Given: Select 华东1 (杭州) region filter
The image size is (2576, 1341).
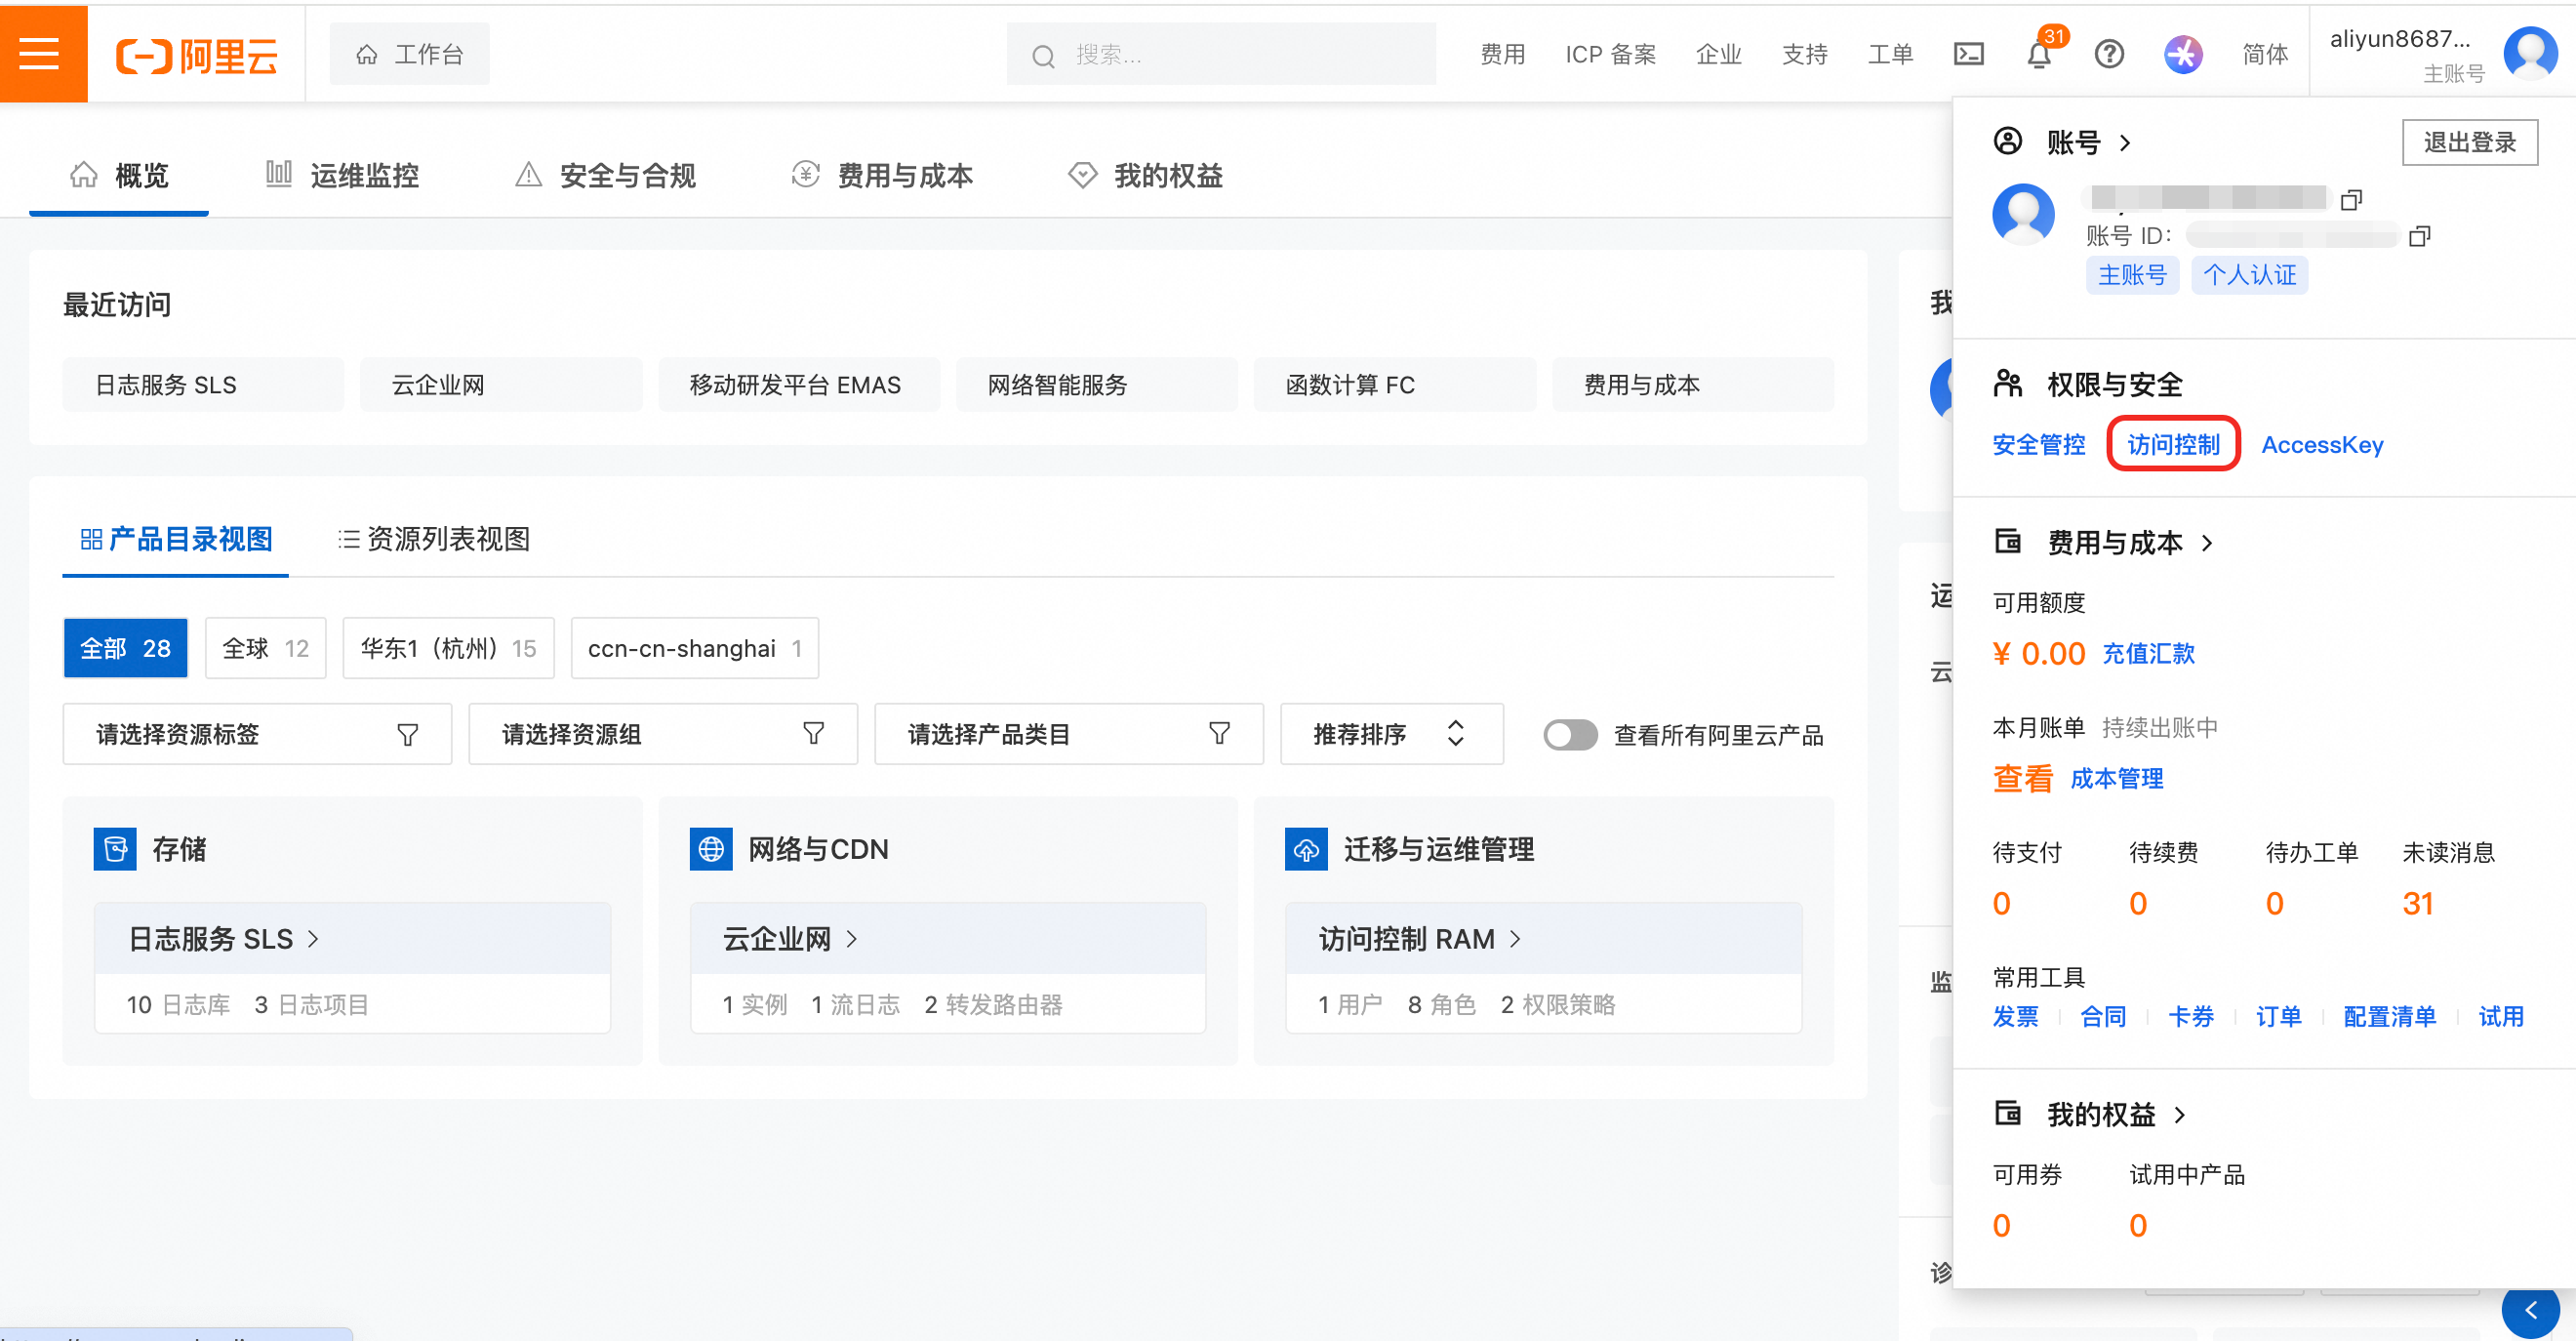Looking at the screenshot, I should coord(447,648).
